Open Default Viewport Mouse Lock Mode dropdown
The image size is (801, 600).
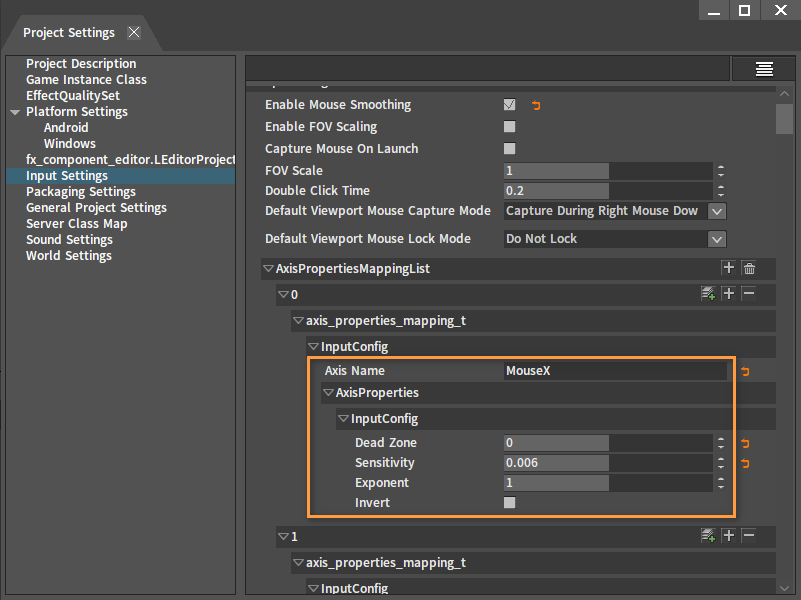[x=716, y=239]
